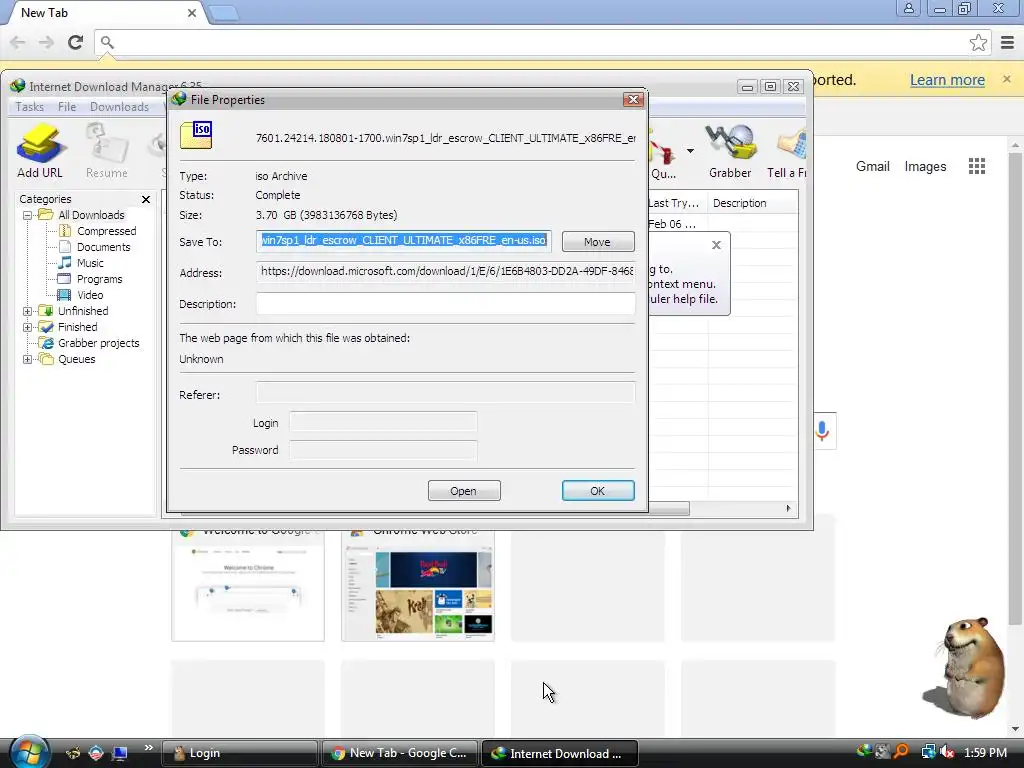1024x768 pixels.
Task: Switch to Google Chrome taskbar item
Action: click(399, 753)
